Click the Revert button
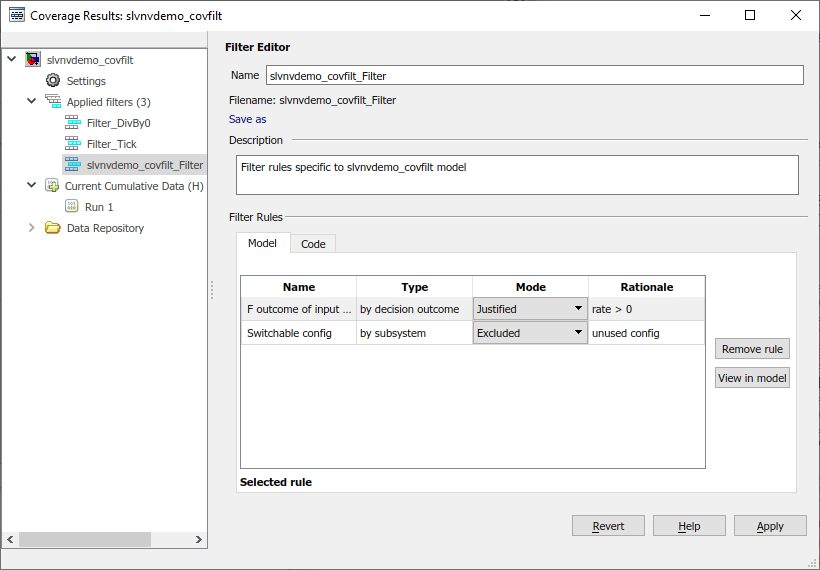The image size is (820, 570). [x=608, y=526]
